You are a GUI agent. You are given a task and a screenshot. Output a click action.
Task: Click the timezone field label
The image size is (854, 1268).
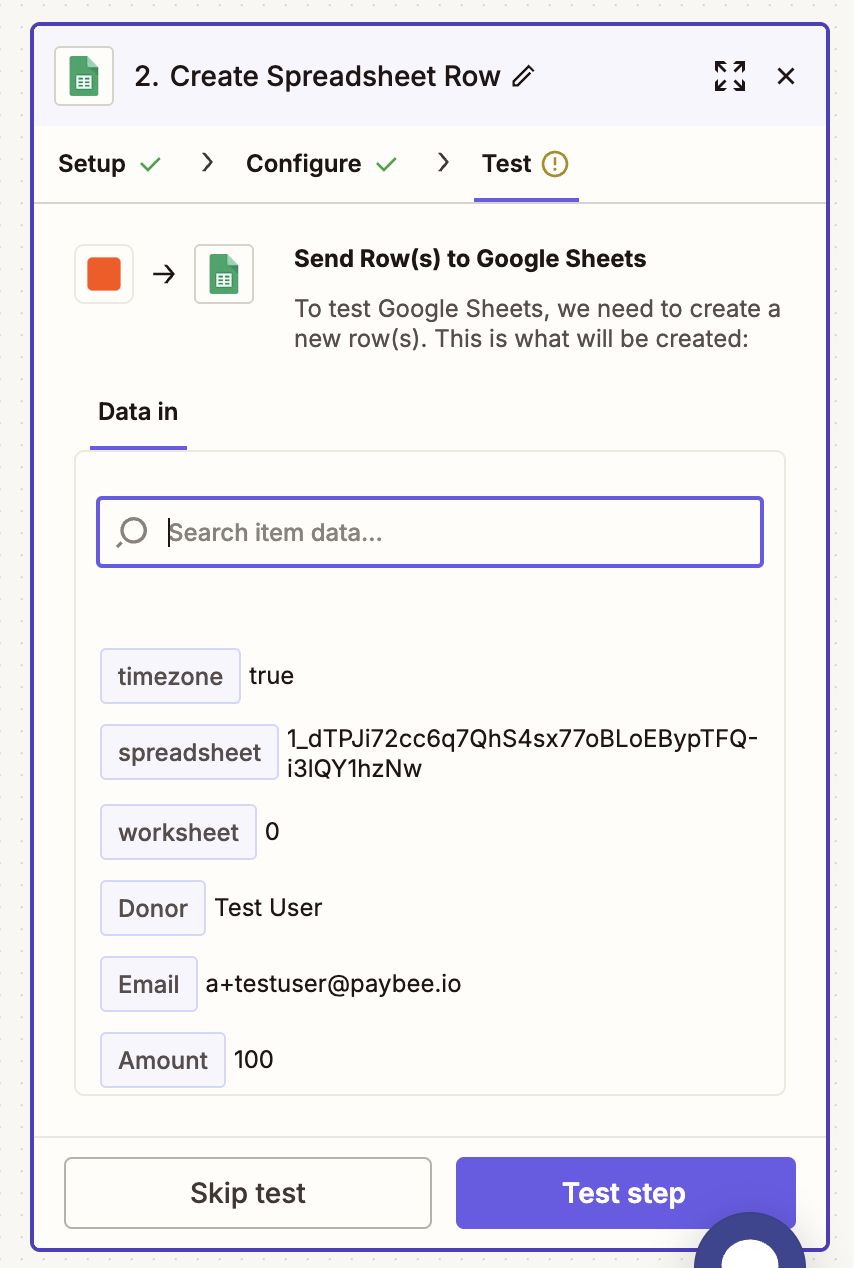(x=170, y=676)
